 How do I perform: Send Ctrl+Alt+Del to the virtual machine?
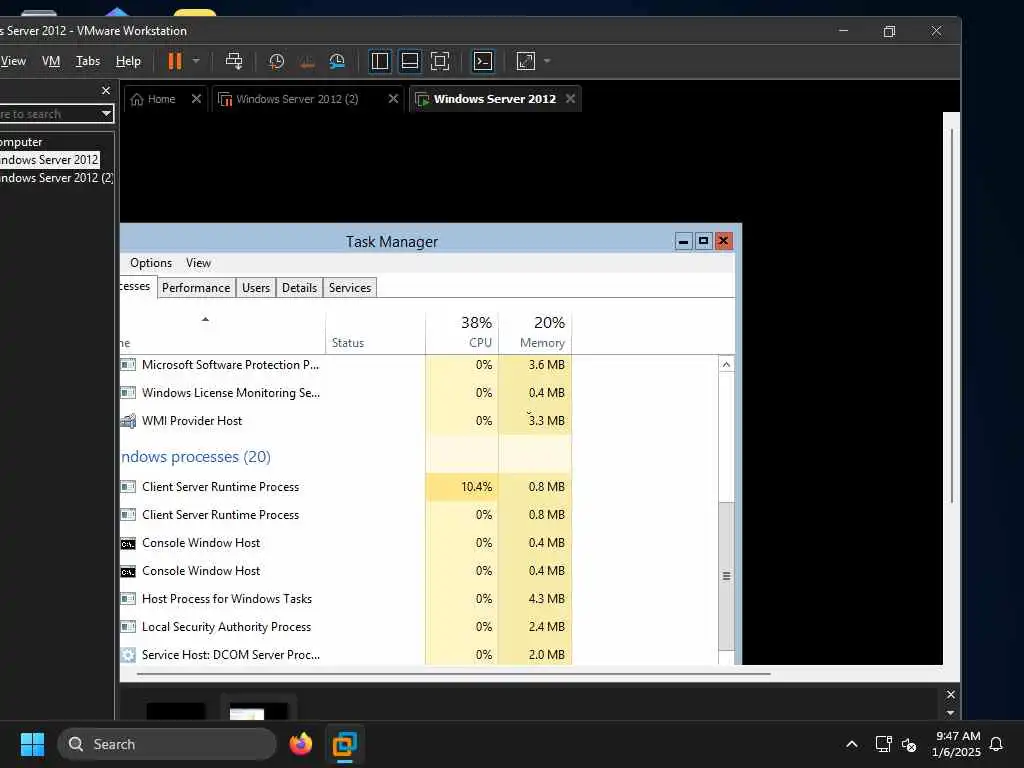[x=234, y=61]
